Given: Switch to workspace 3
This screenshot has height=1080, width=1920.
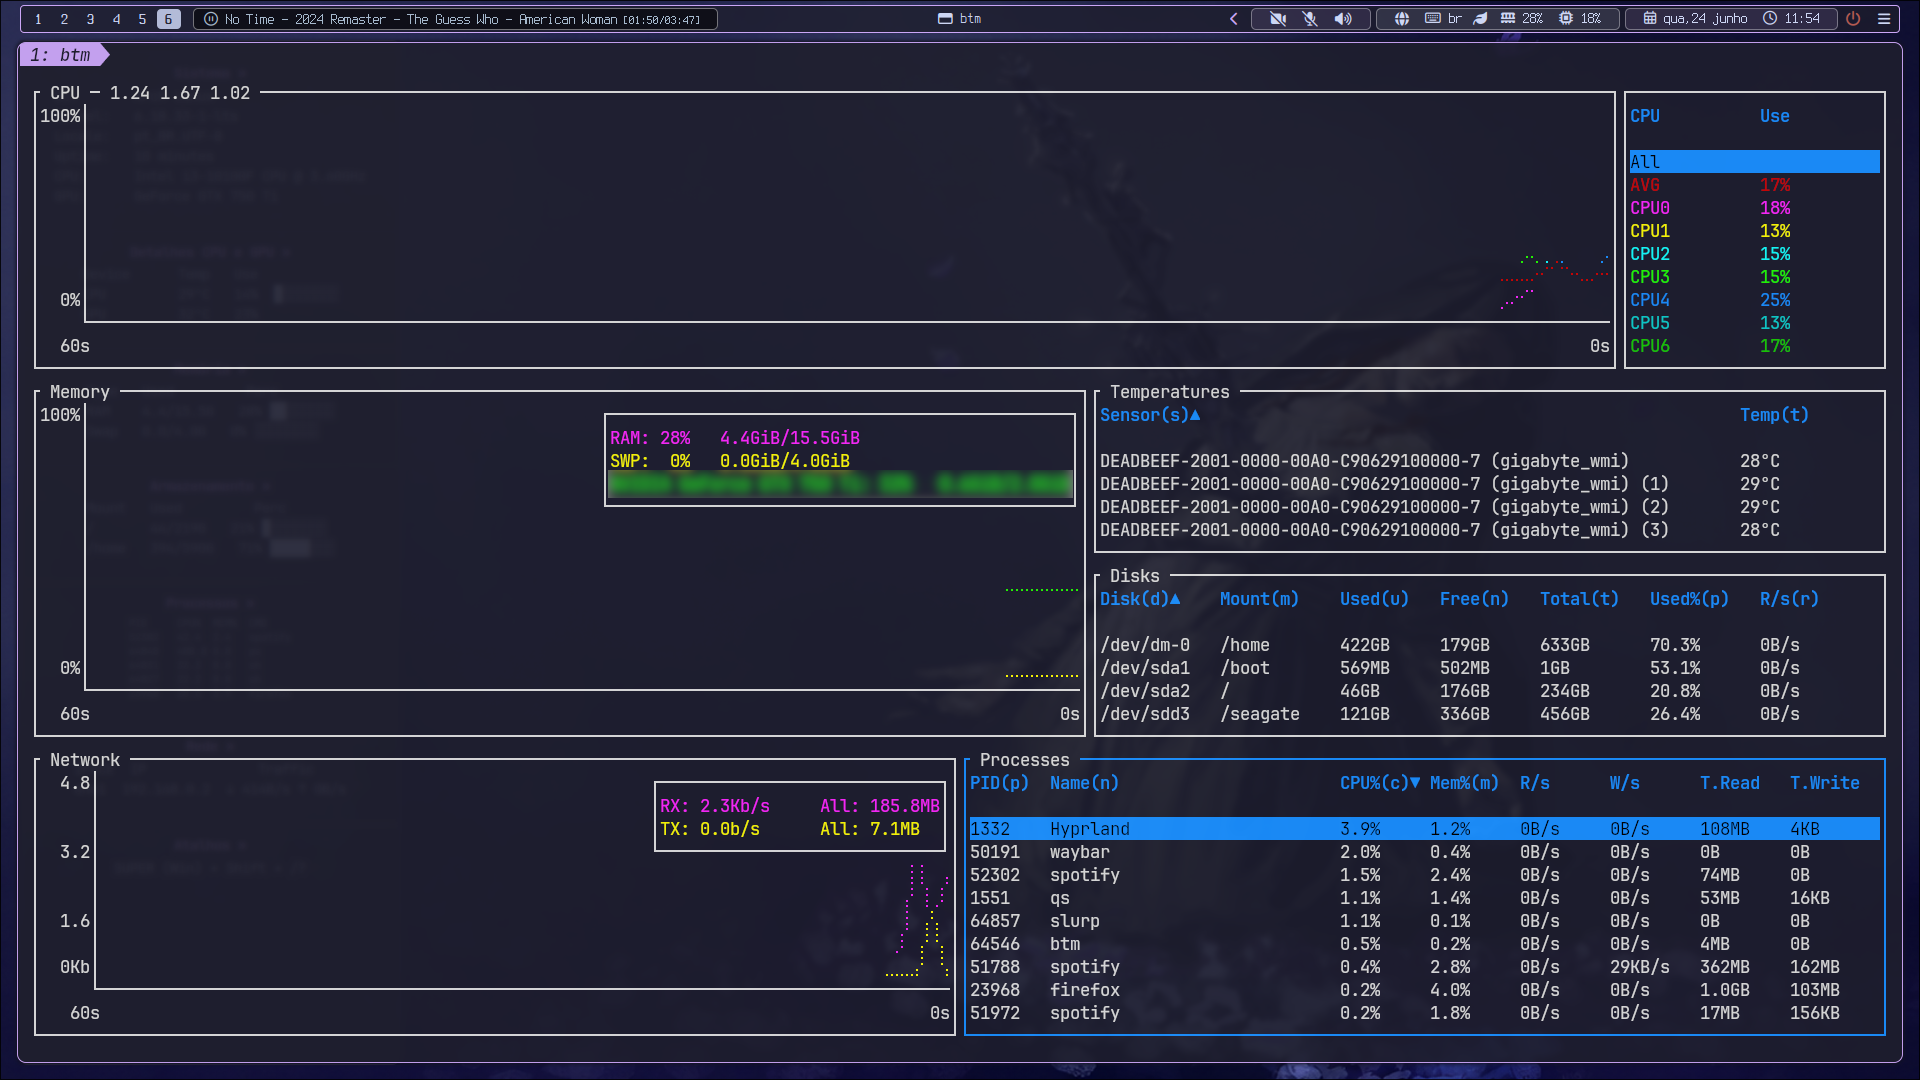Looking at the screenshot, I should 90,19.
